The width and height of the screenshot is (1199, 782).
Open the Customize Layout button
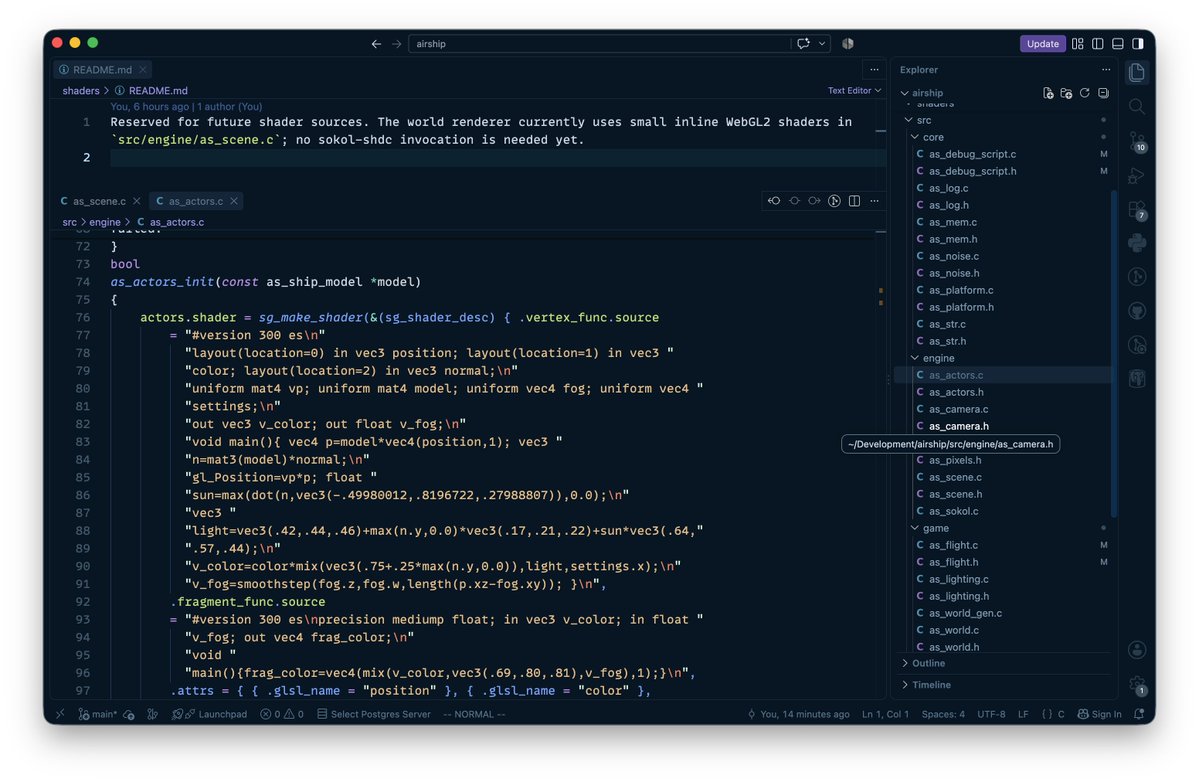(1077, 44)
